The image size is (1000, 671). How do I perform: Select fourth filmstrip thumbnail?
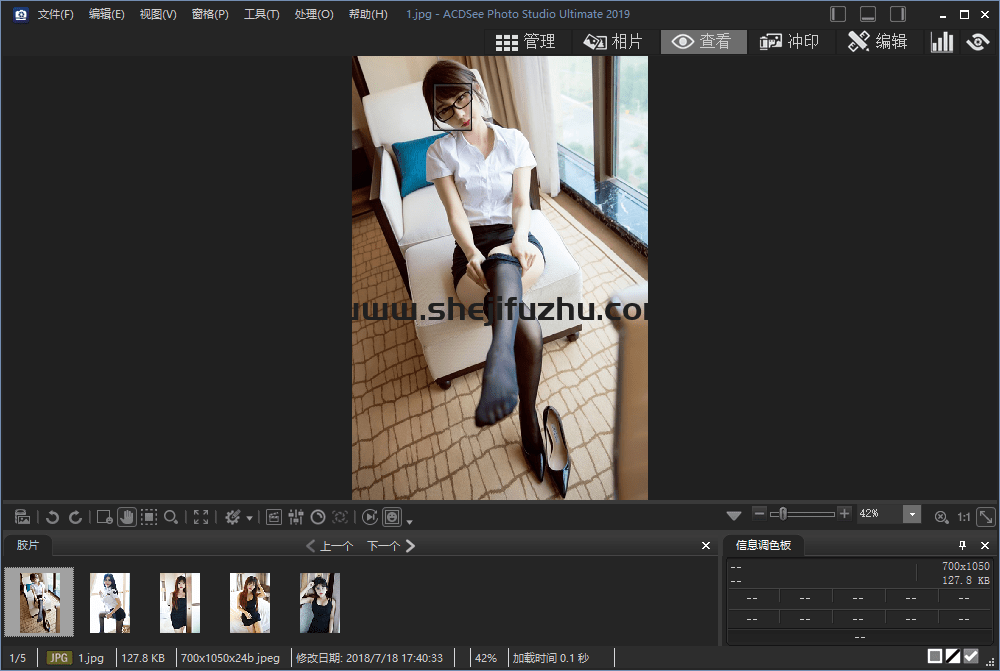click(250, 603)
